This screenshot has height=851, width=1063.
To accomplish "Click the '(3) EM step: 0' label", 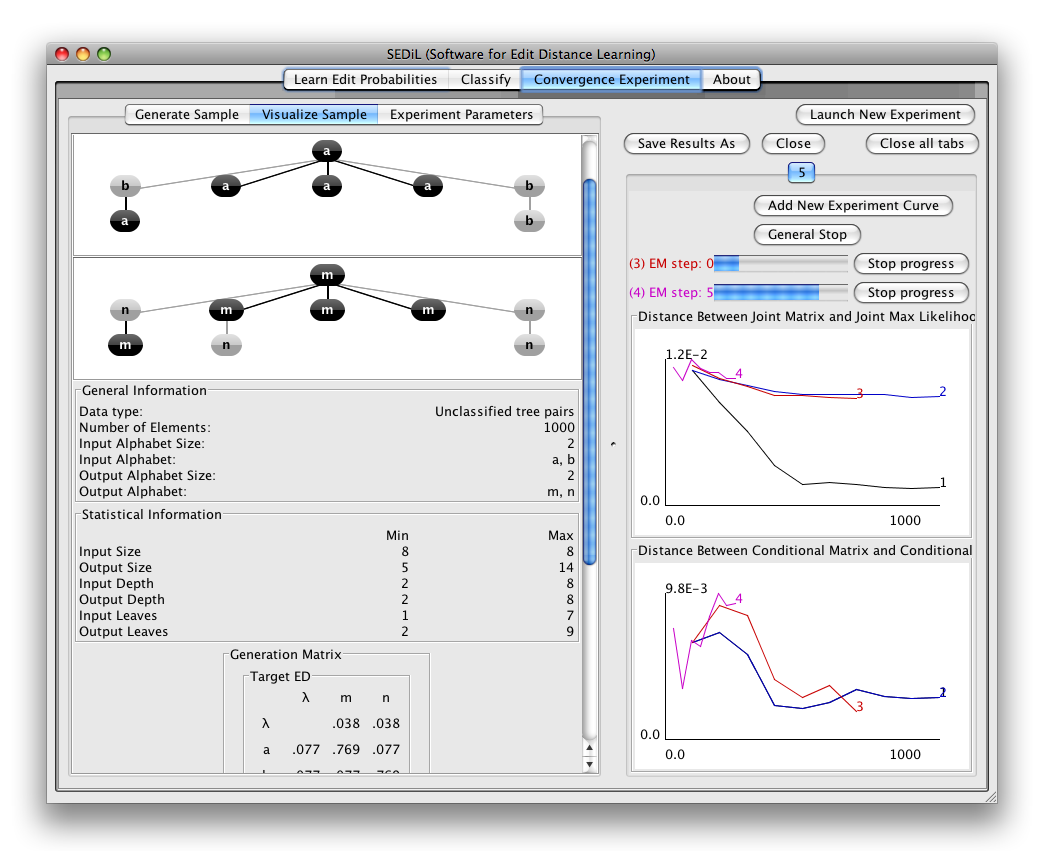I will click(671, 264).
